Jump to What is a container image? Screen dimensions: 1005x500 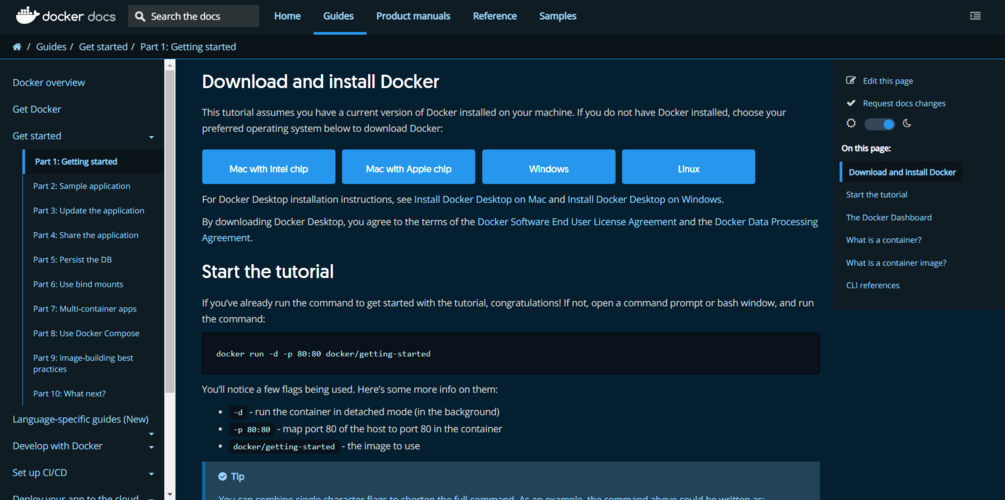point(896,263)
